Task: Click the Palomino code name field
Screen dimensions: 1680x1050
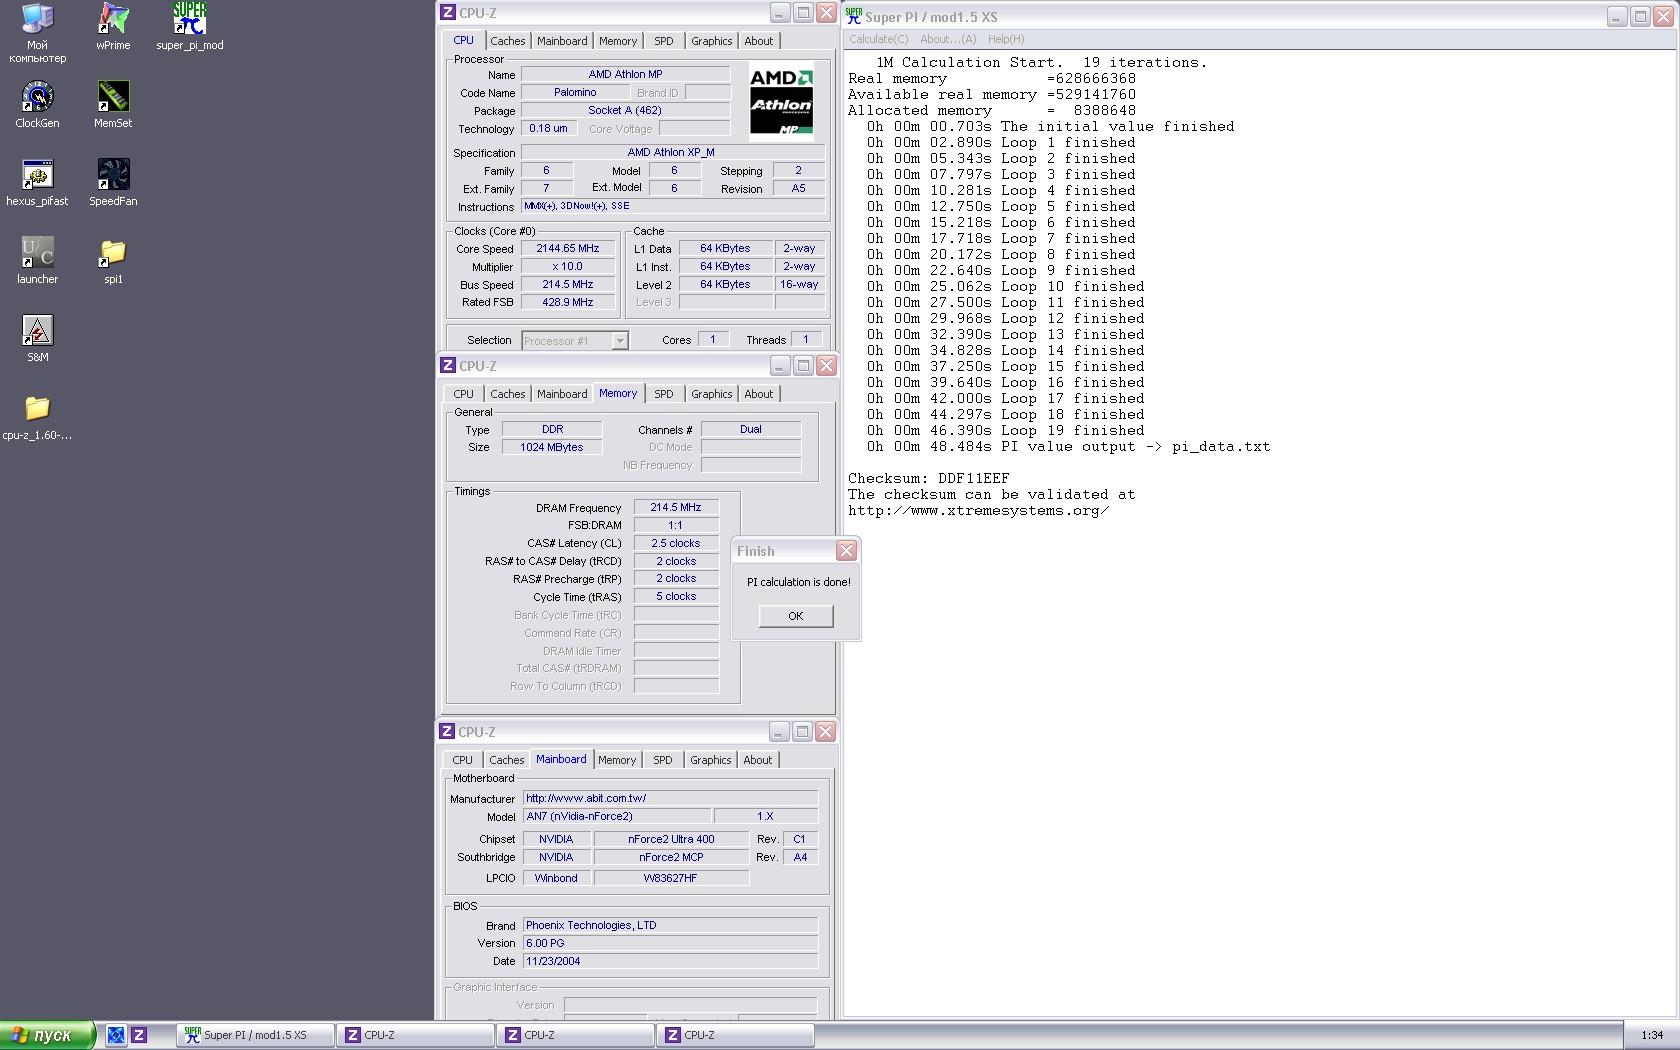Action: coord(575,92)
